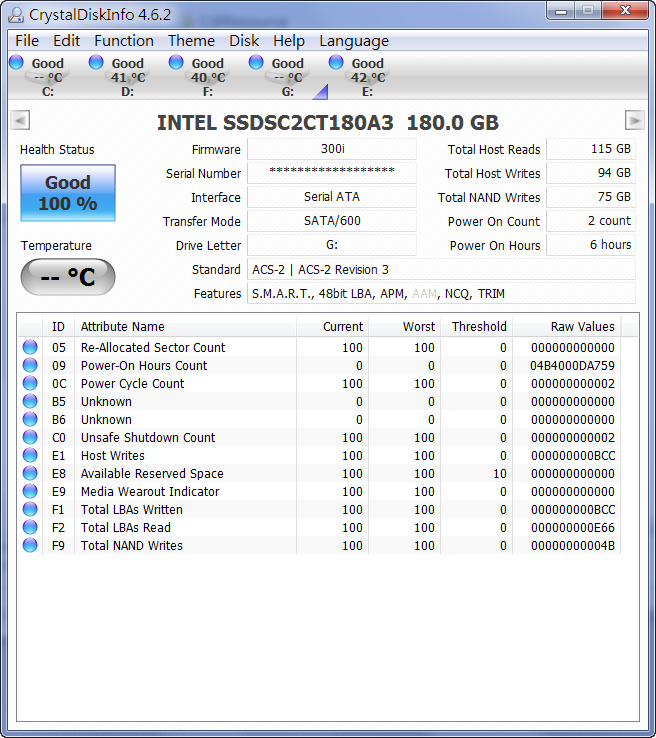Select the Power-On Hours Count attribute name
Screen dimensions: 656x738
[x=144, y=365]
